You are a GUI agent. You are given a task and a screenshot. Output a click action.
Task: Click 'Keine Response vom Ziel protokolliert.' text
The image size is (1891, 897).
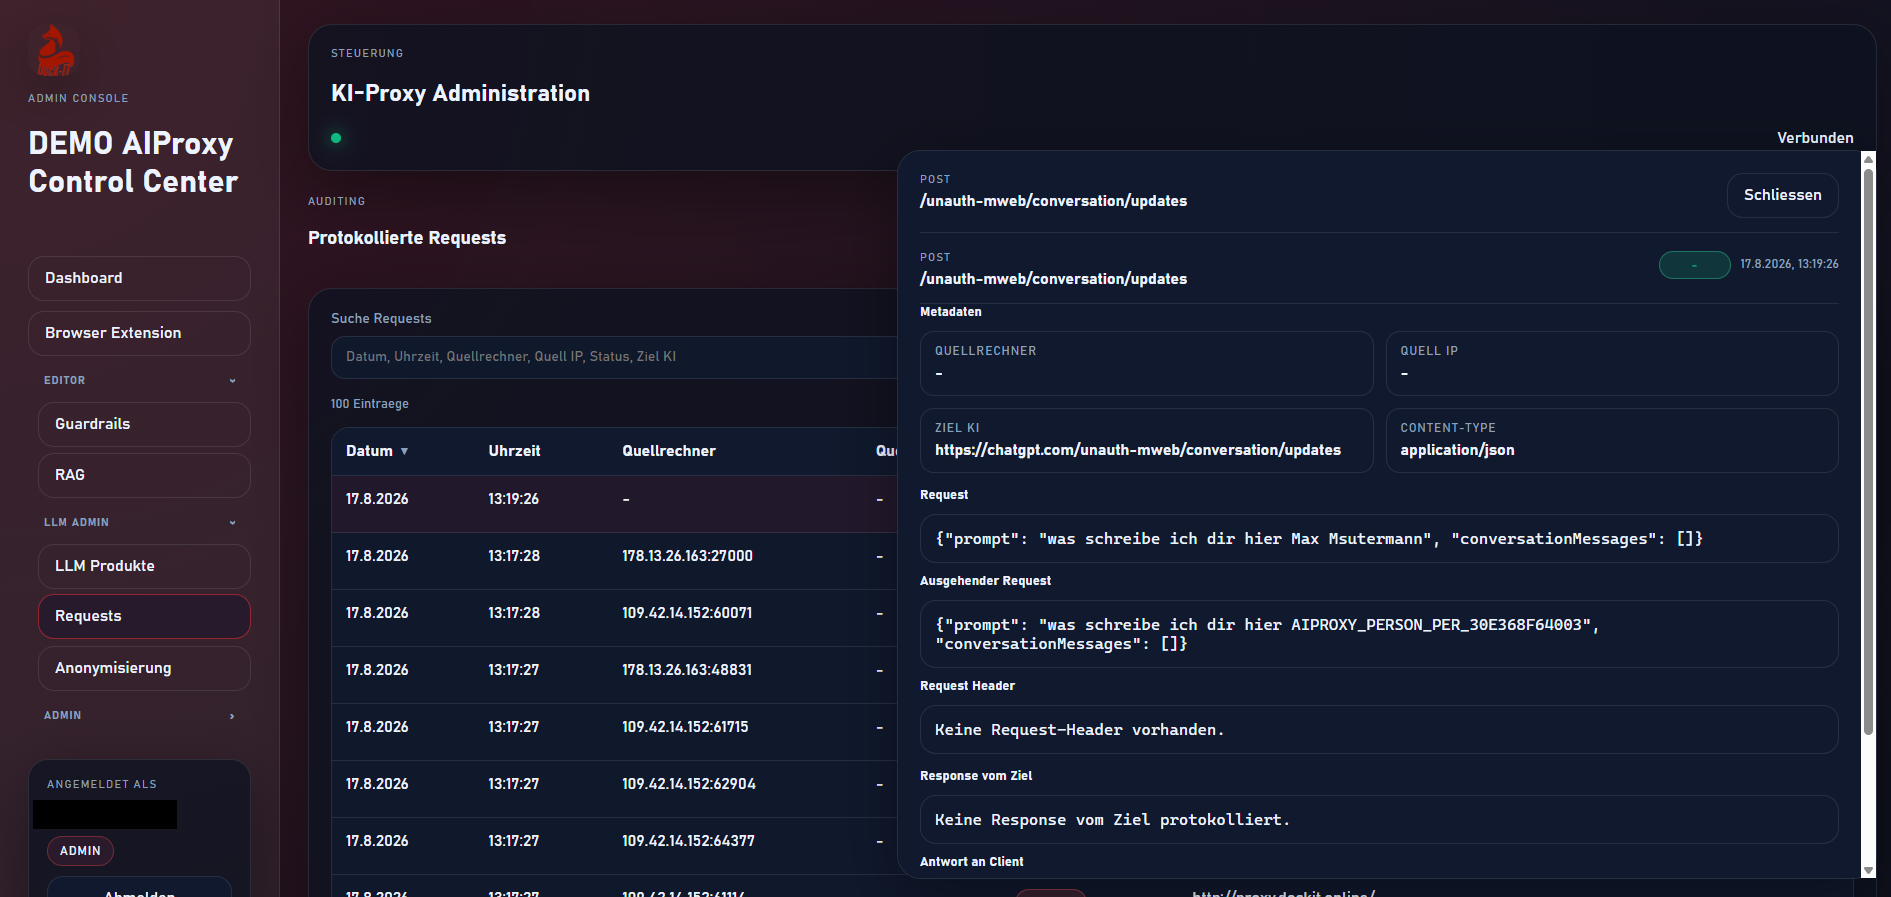click(x=1112, y=820)
